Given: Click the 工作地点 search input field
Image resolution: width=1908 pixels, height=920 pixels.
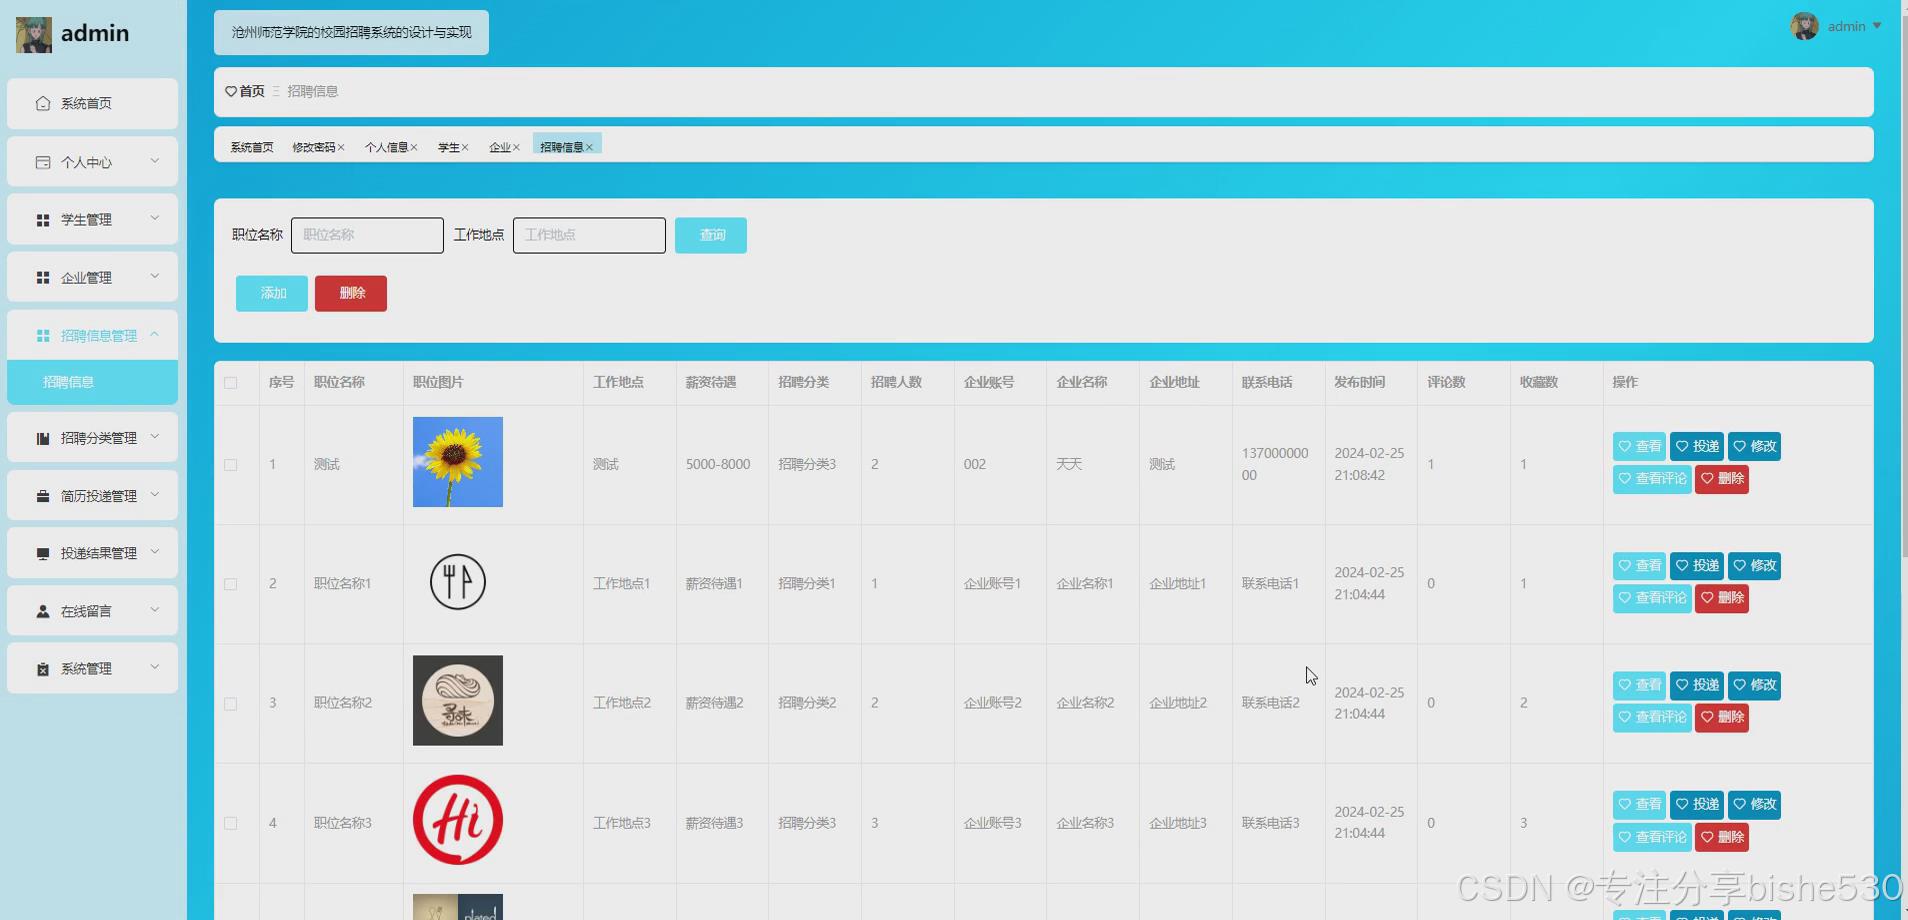Looking at the screenshot, I should pyautogui.click(x=589, y=235).
